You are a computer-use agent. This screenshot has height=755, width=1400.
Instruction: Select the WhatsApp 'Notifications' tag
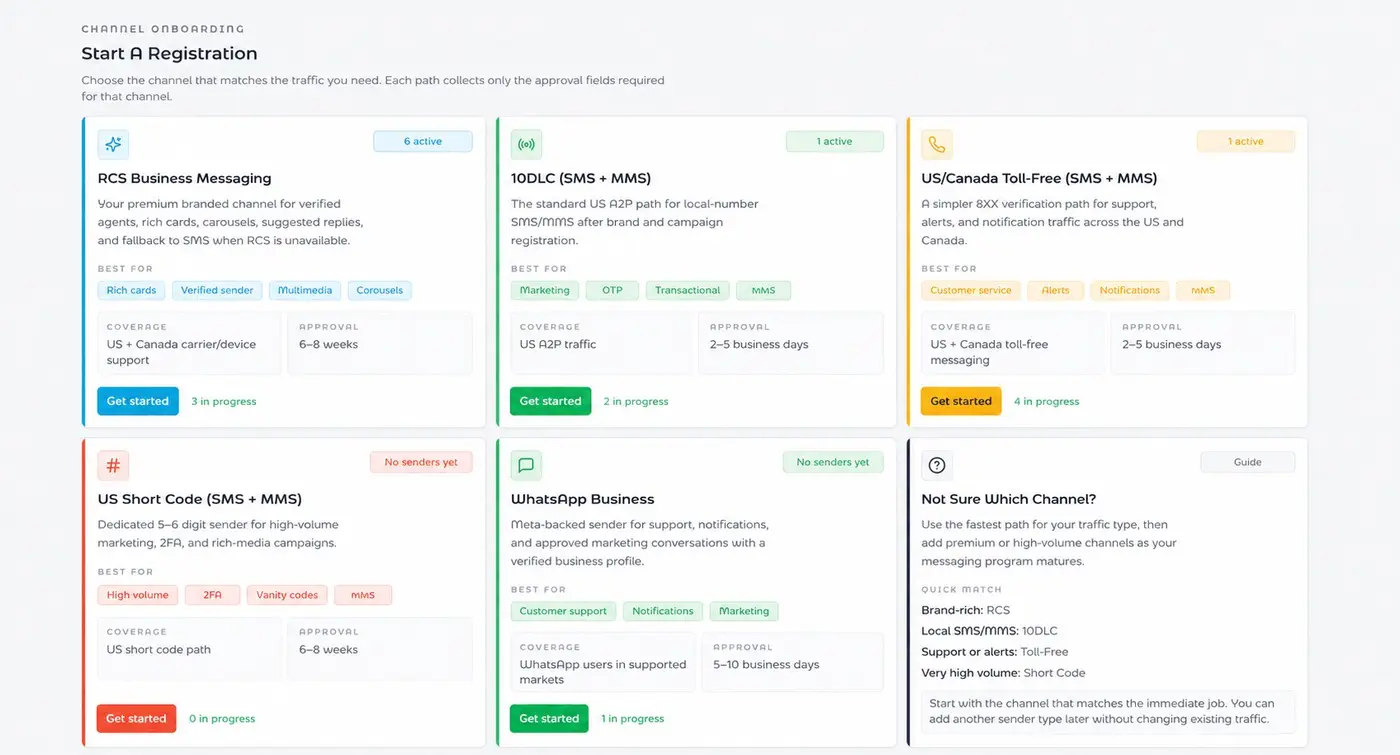pyautogui.click(x=663, y=611)
